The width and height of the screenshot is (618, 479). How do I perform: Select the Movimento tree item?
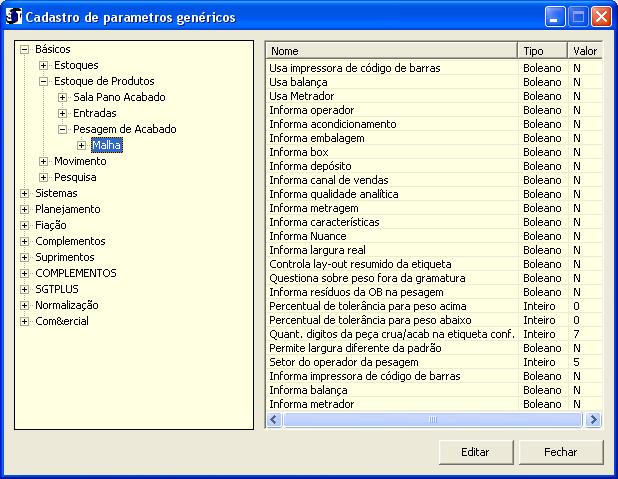80,161
